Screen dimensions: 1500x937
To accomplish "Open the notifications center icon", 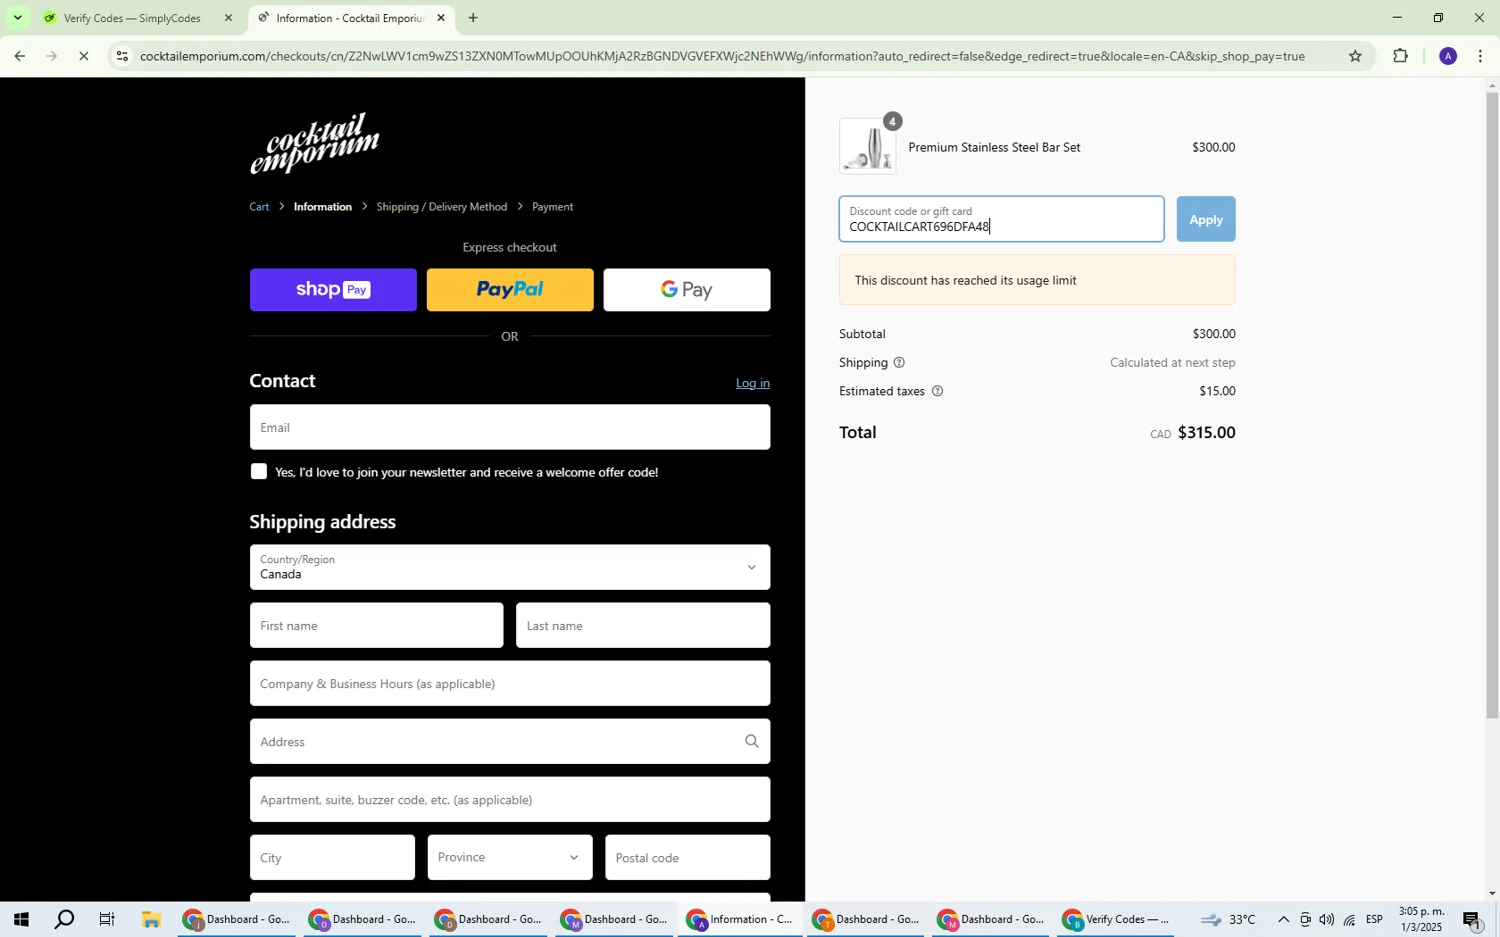I will [x=1471, y=920].
